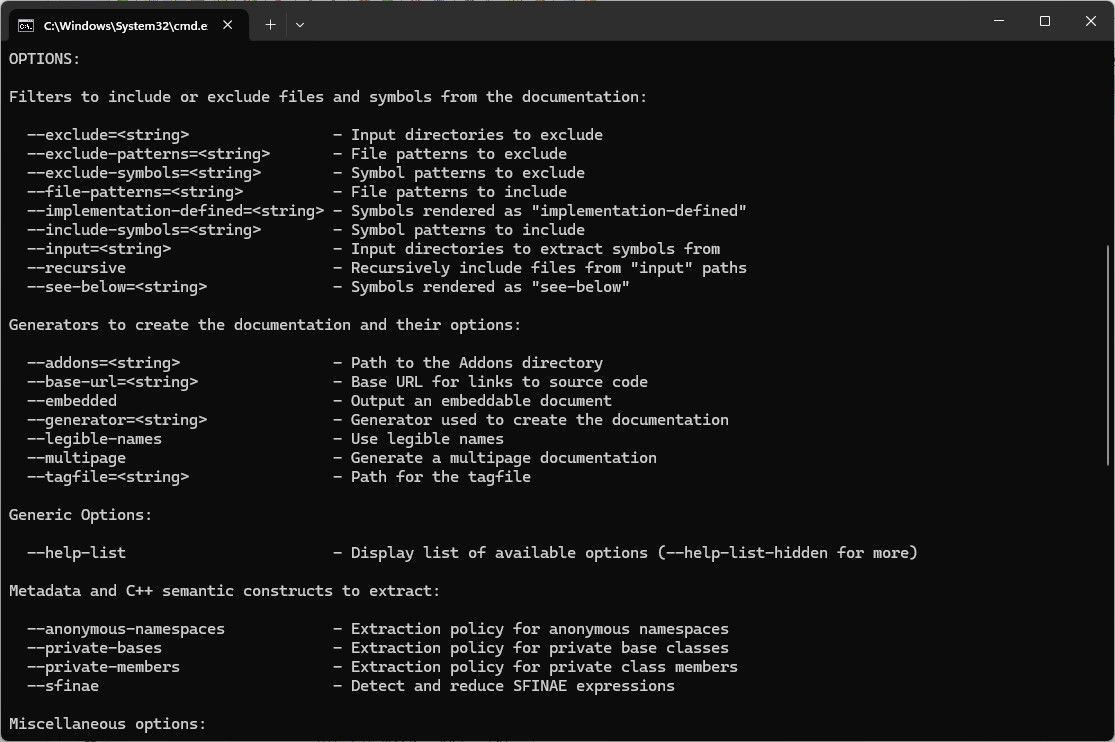Open a new tab with the plus button
1115x742 pixels.
[270, 25]
